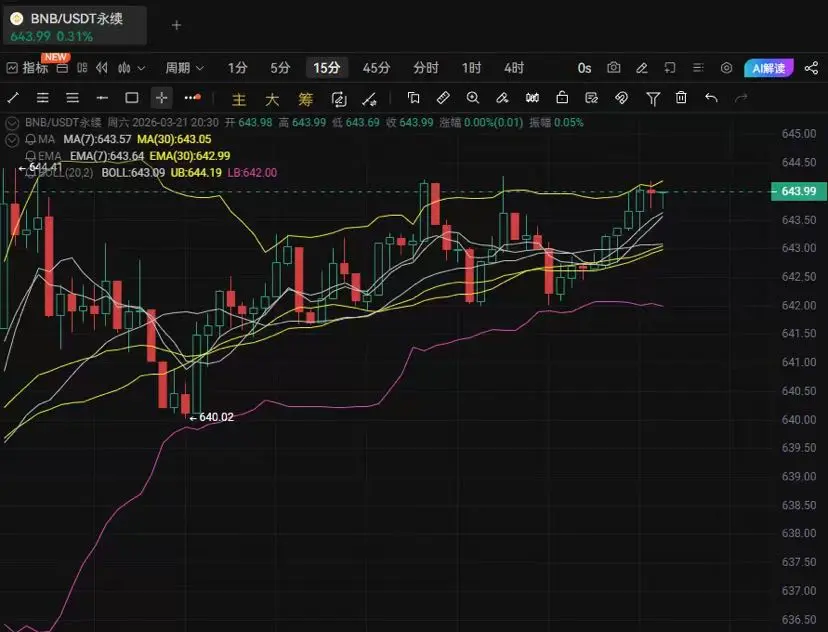Redo the last undone action

pyautogui.click(x=741, y=98)
